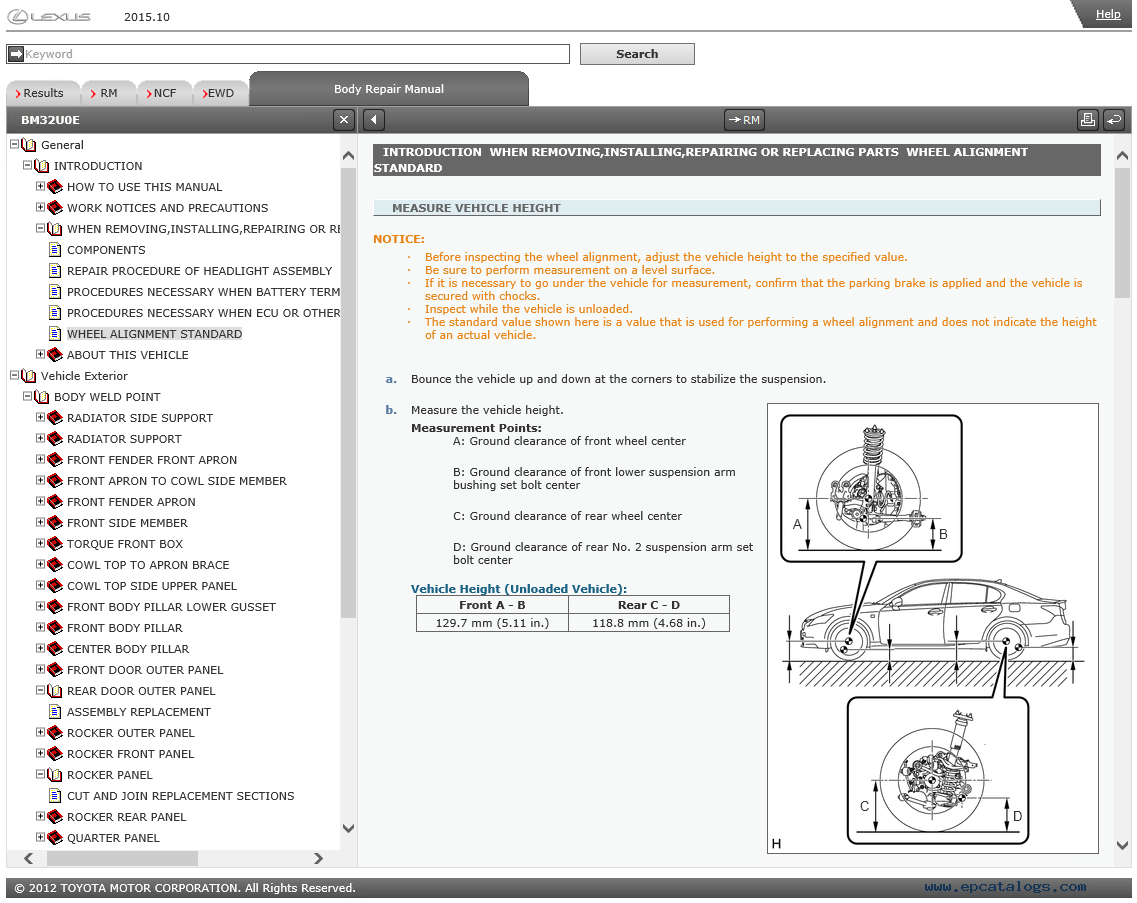Click the REPAIR PROCEDURE OF HEADLIGHT document icon
Viewport: 1137px width, 903px height.
coord(54,271)
